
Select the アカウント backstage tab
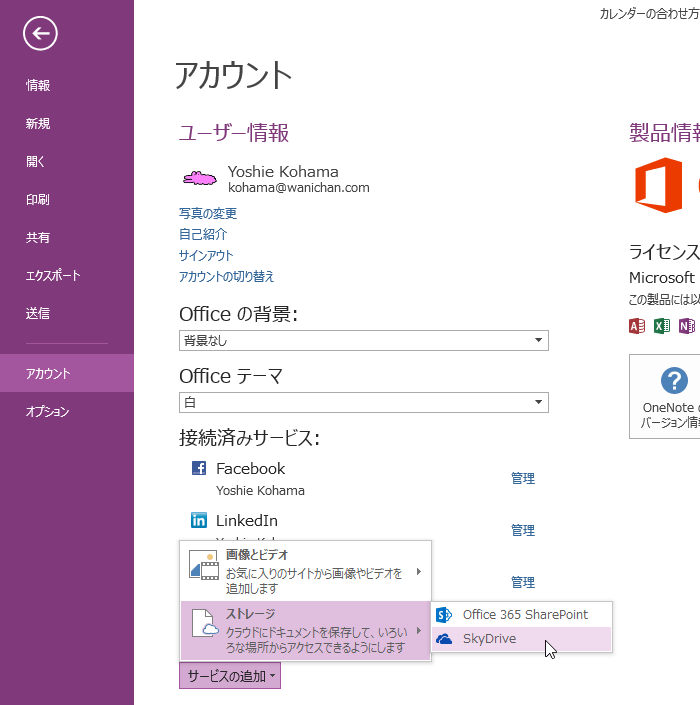coord(67,373)
